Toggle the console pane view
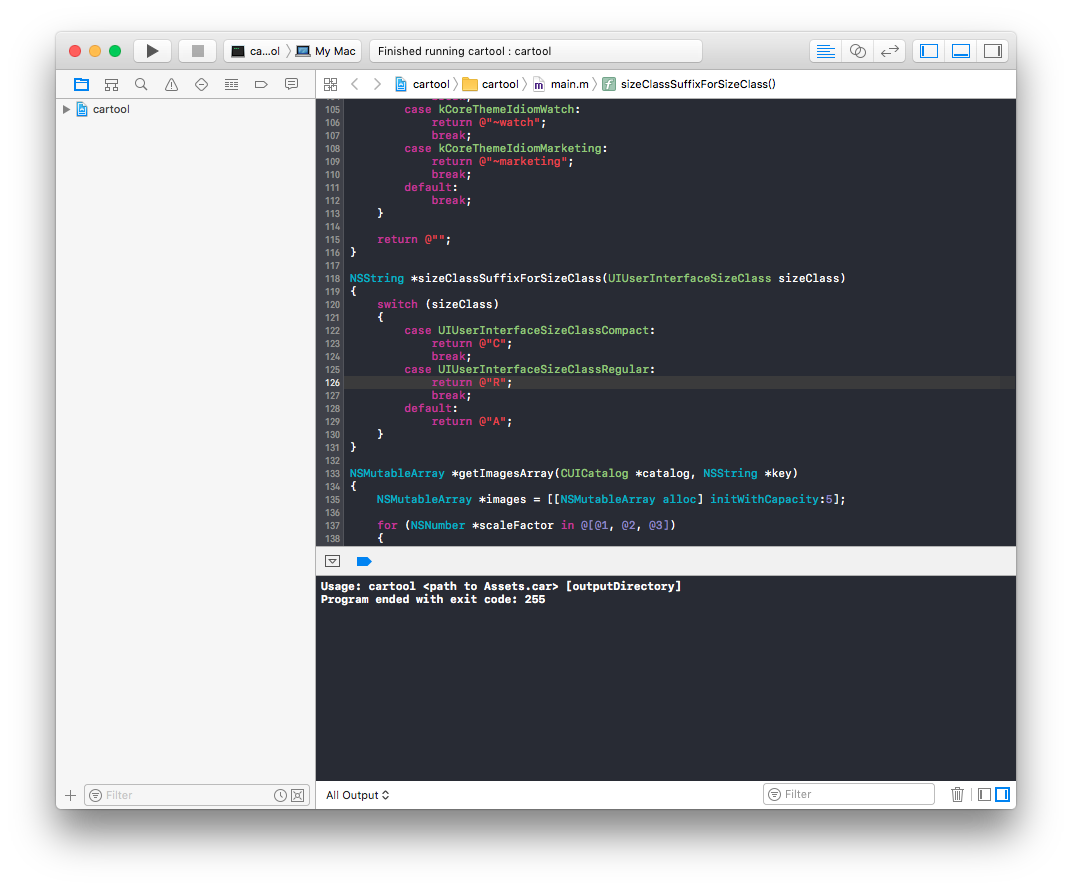 1002,795
